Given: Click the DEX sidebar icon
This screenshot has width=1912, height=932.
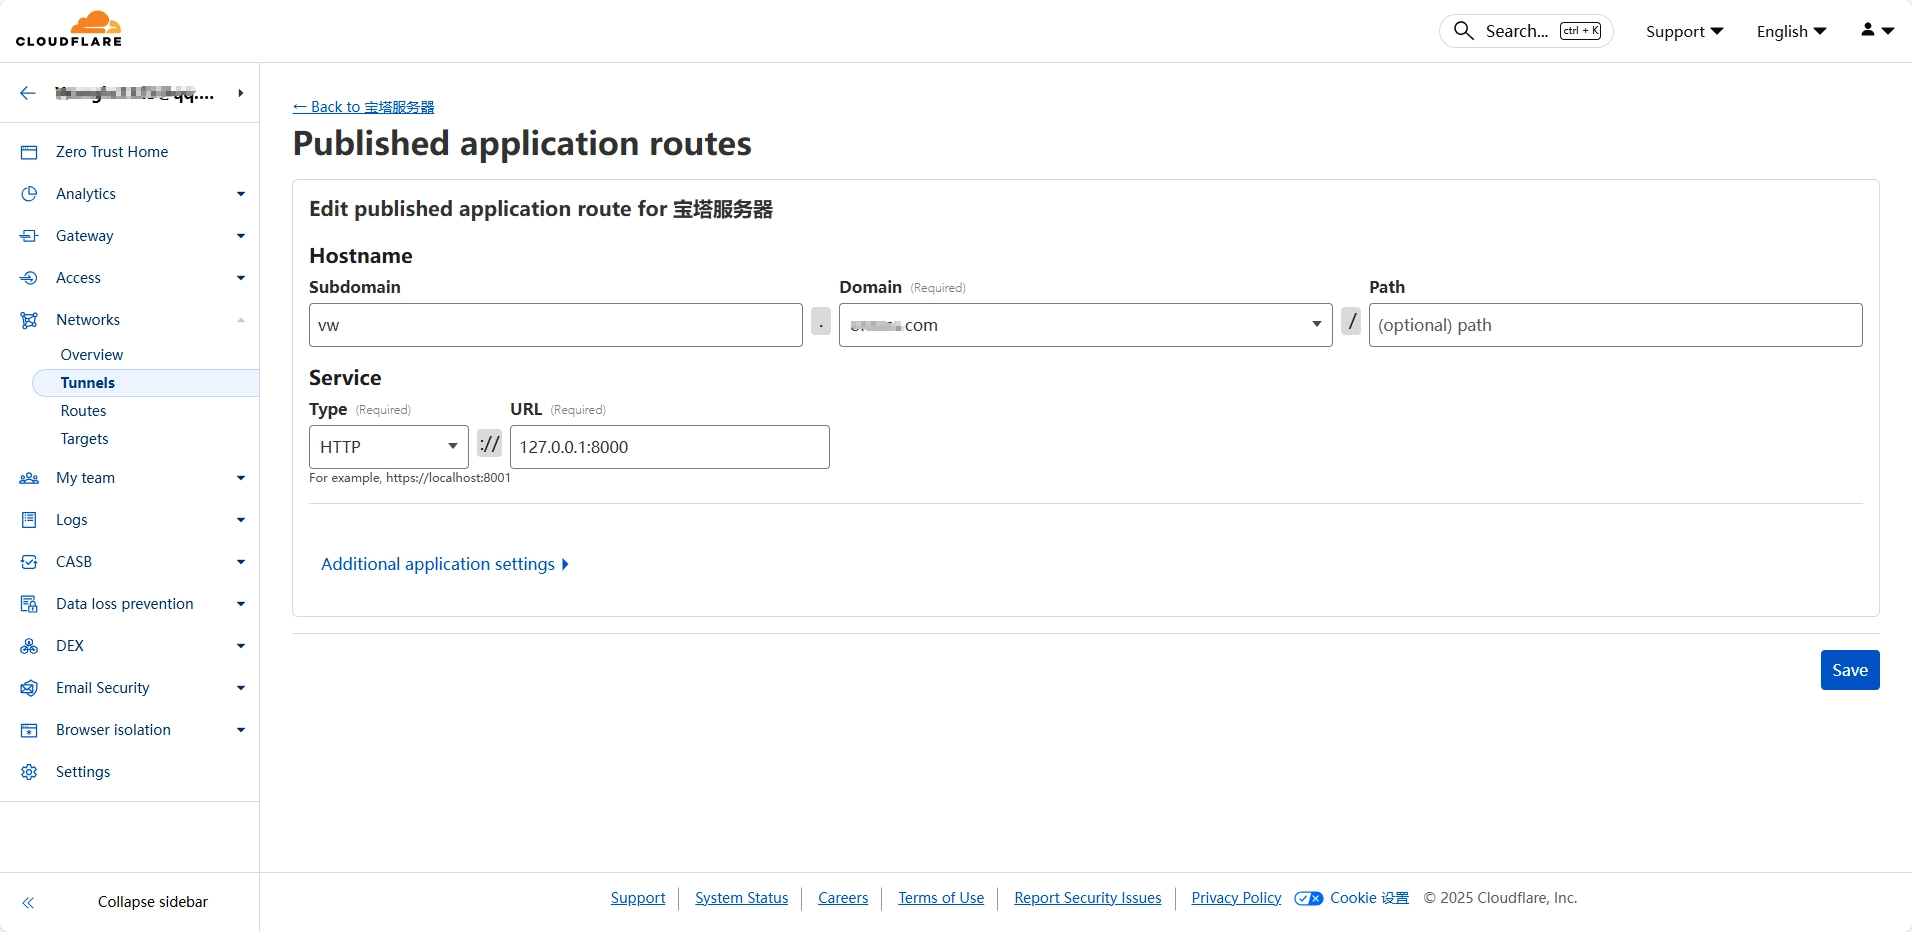Looking at the screenshot, I should pyautogui.click(x=29, y=646).
